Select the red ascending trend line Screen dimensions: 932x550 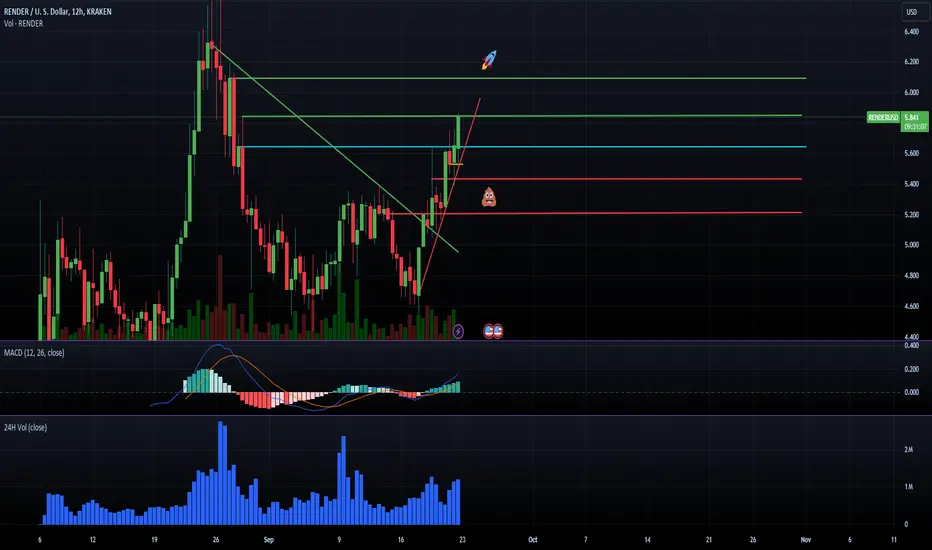point(449,196)
